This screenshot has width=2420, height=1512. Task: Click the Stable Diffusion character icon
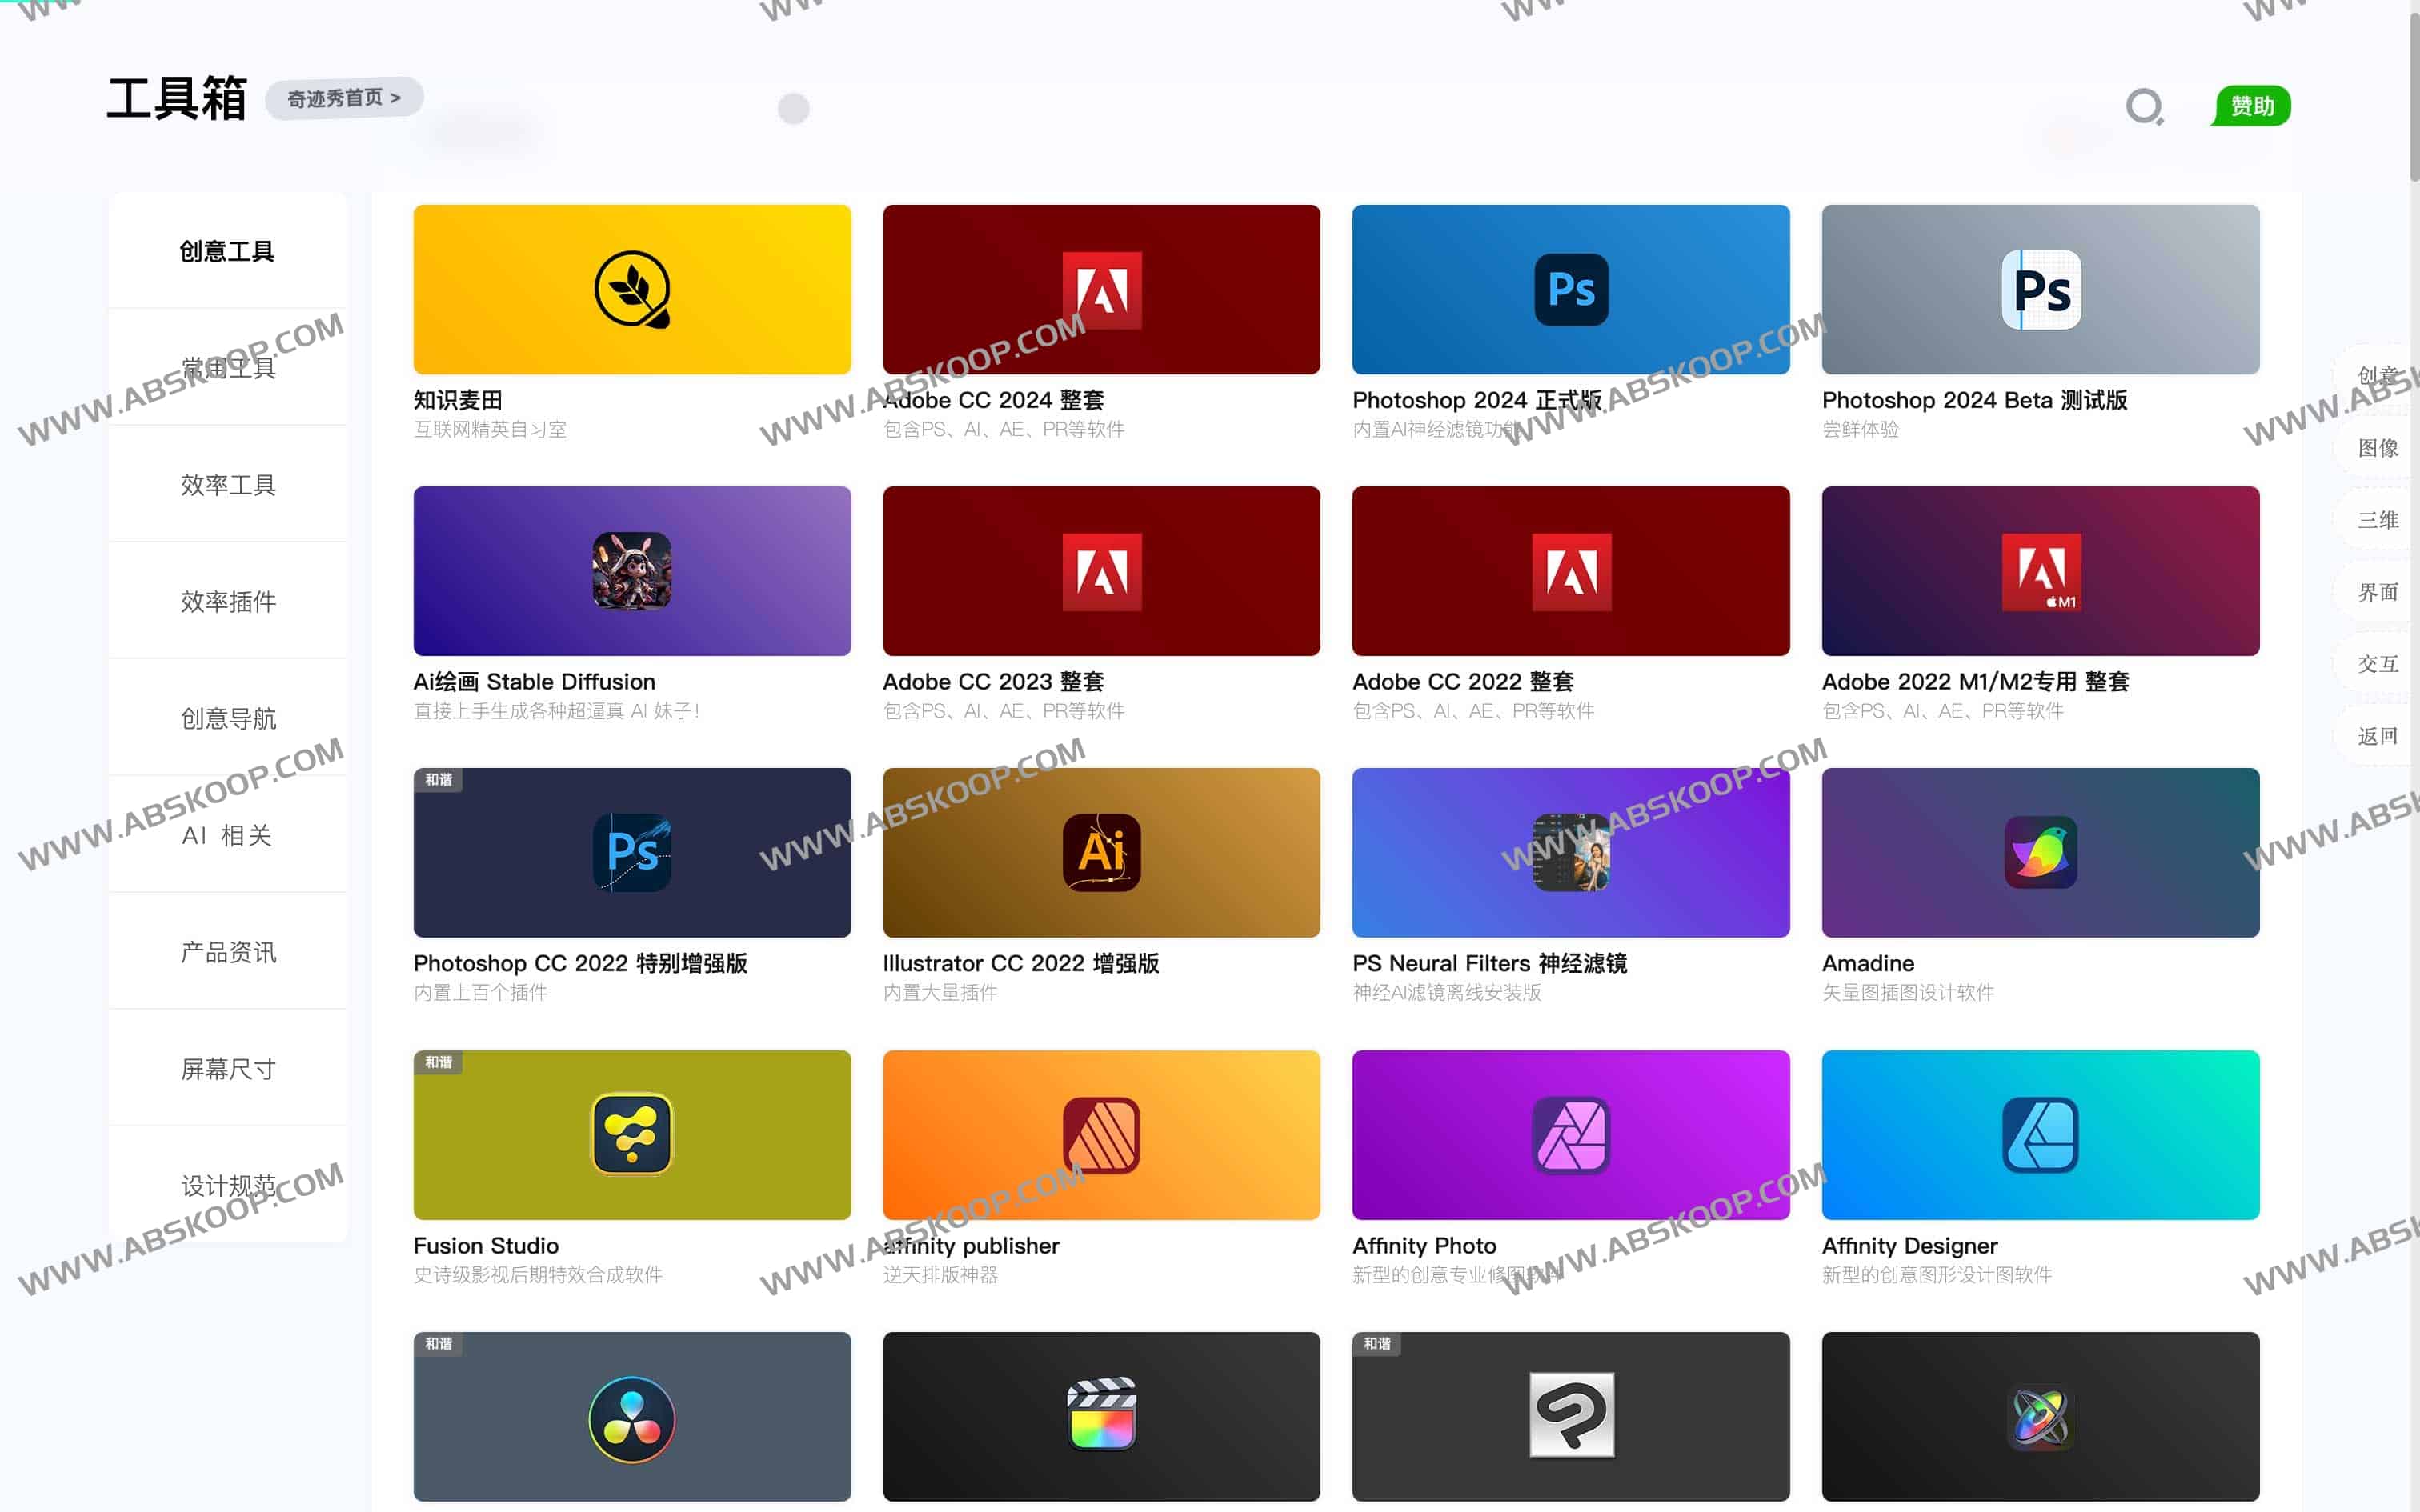(632, 571)
